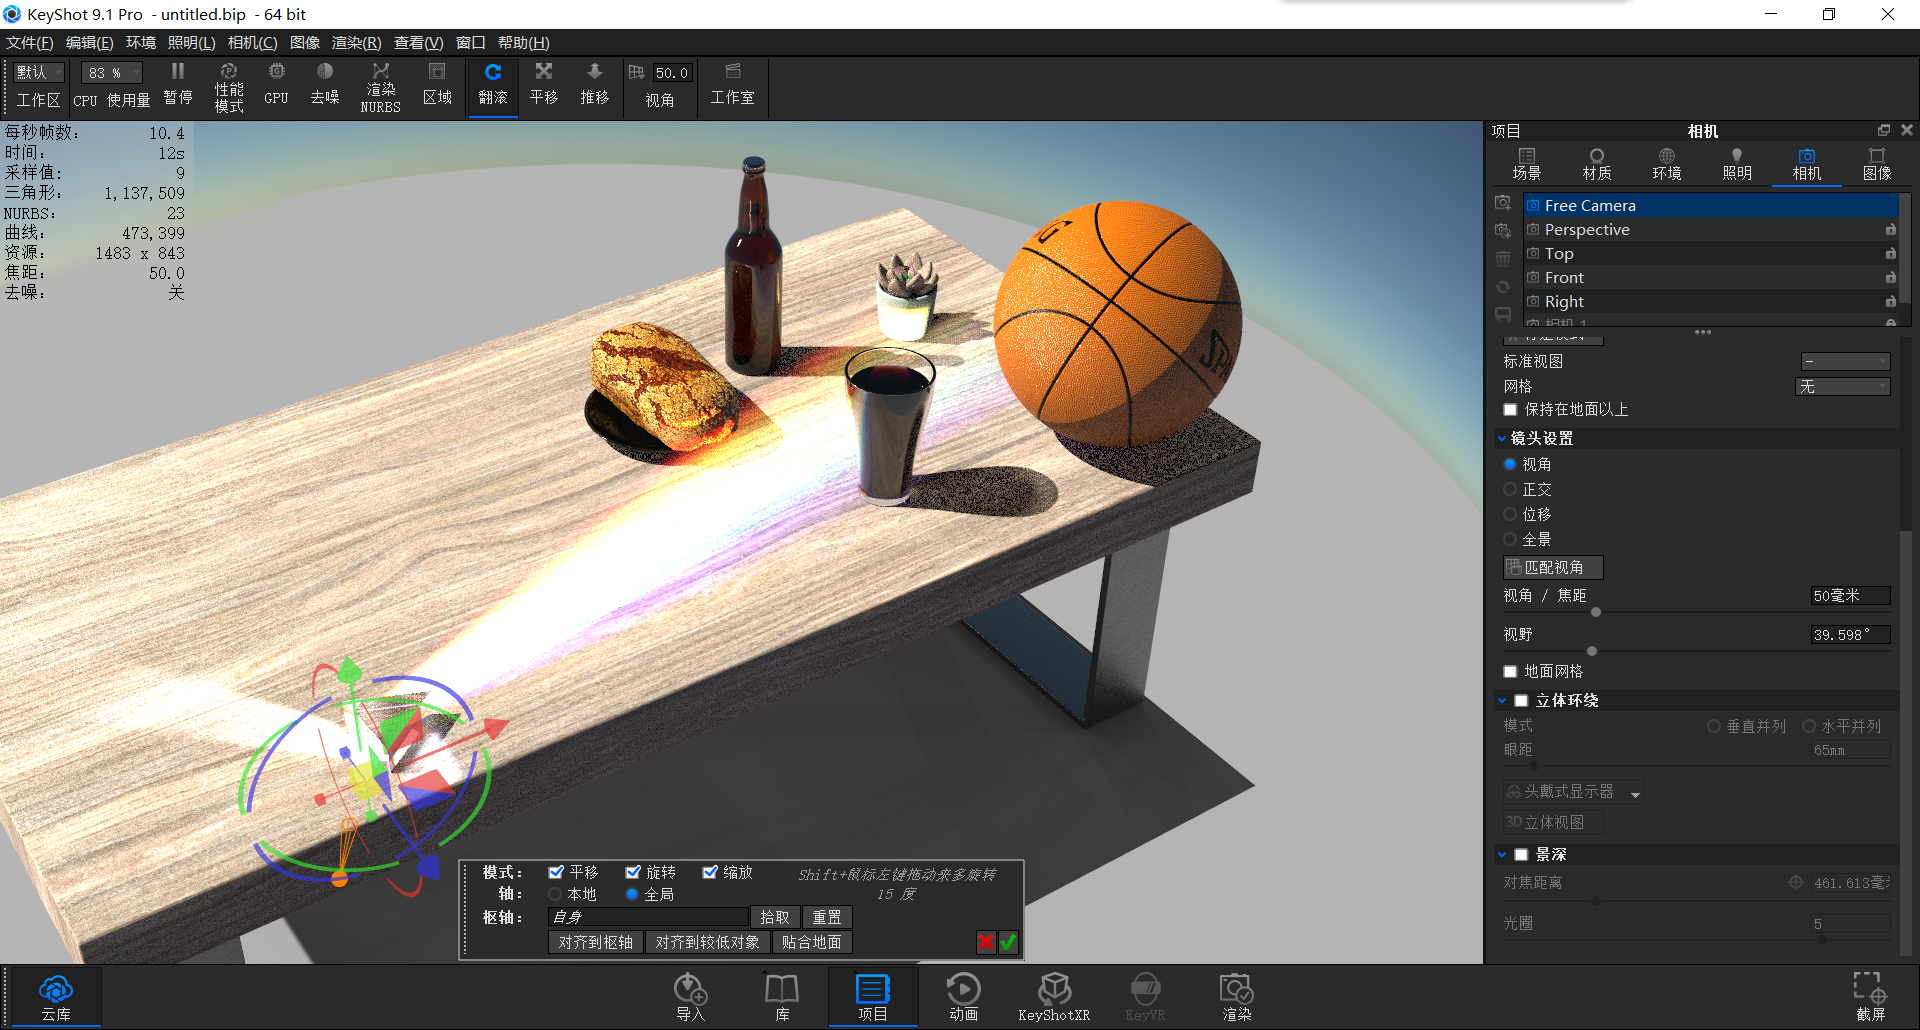Image resolution: width=1920 pixels, height=1030 pixels.
Task: Open the KeyShot Cloud Library
Action: point(55,995)
